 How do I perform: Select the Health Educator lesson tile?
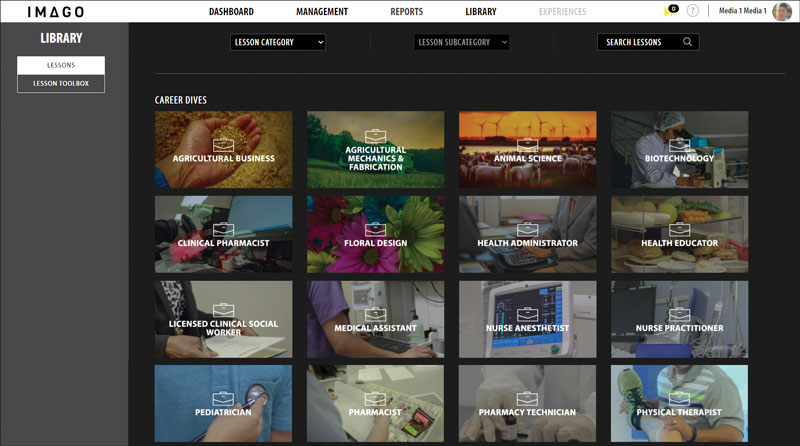pyautogui.click(x=679, y=234)
